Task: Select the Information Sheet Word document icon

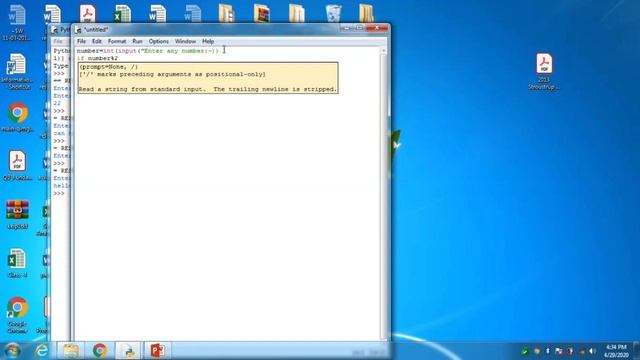Action: tap(17, 71)
